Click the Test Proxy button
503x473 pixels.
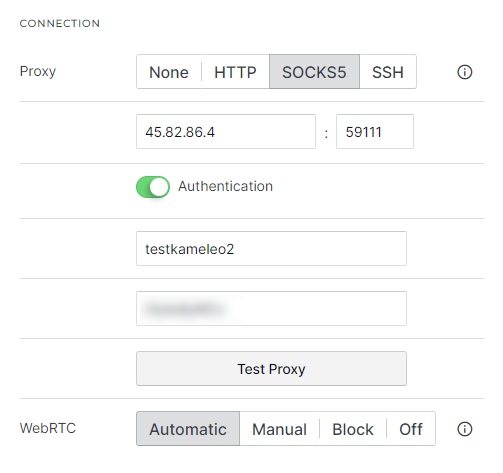pos(271,369)
